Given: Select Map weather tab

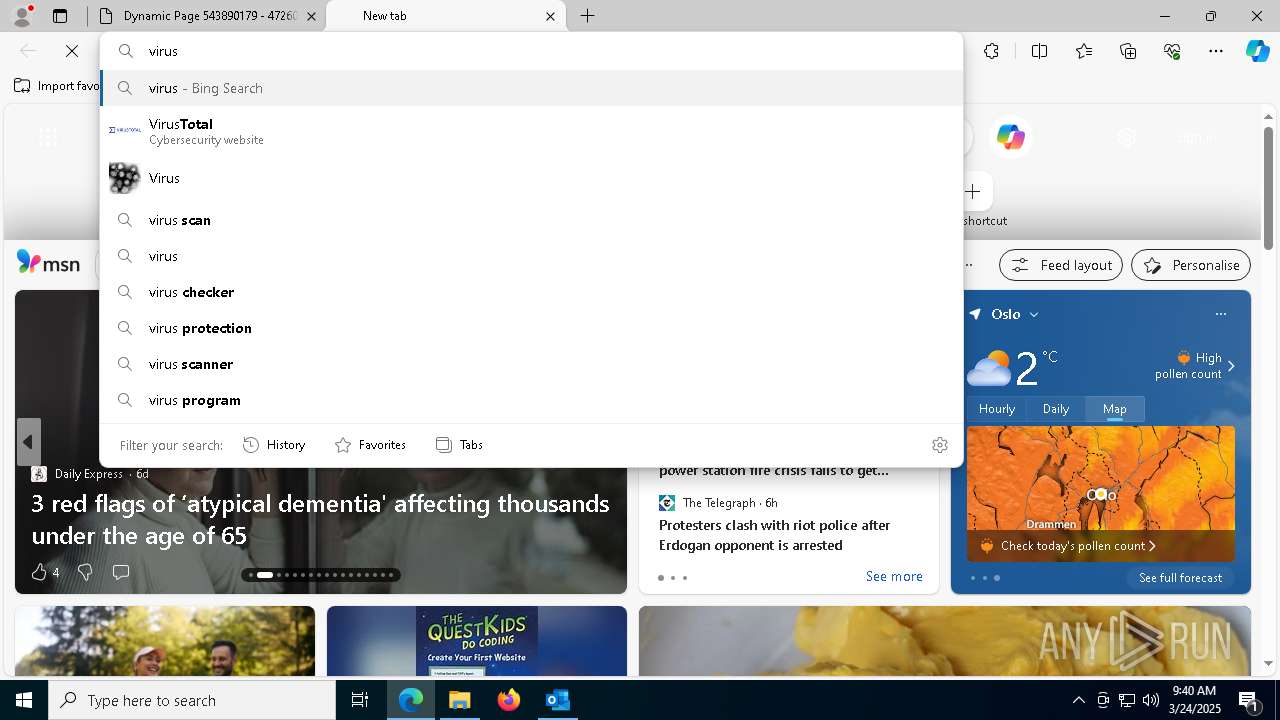Looking at the screenshot, I should 1115,409.
